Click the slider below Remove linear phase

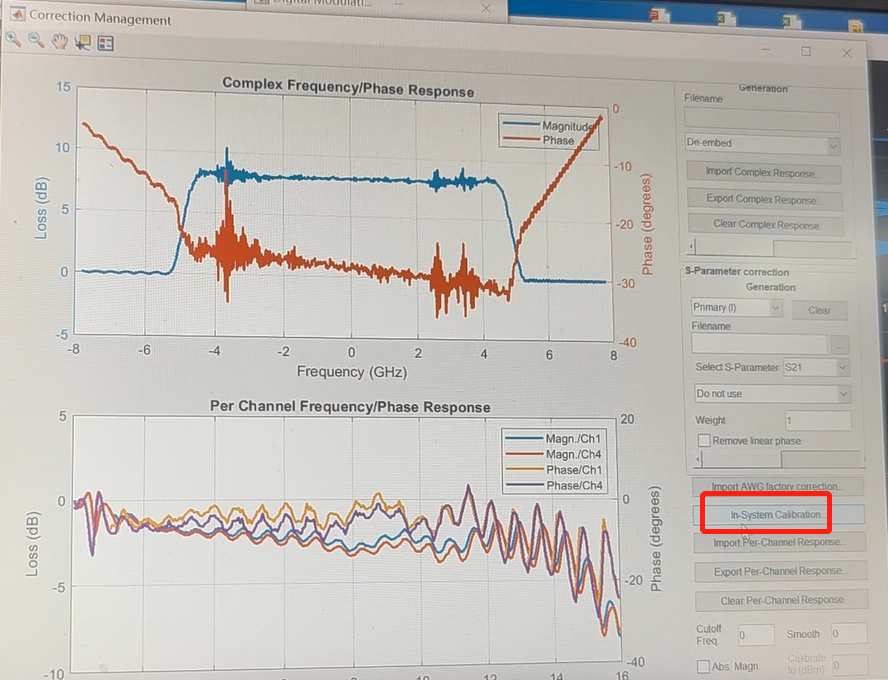pos(779,459)
